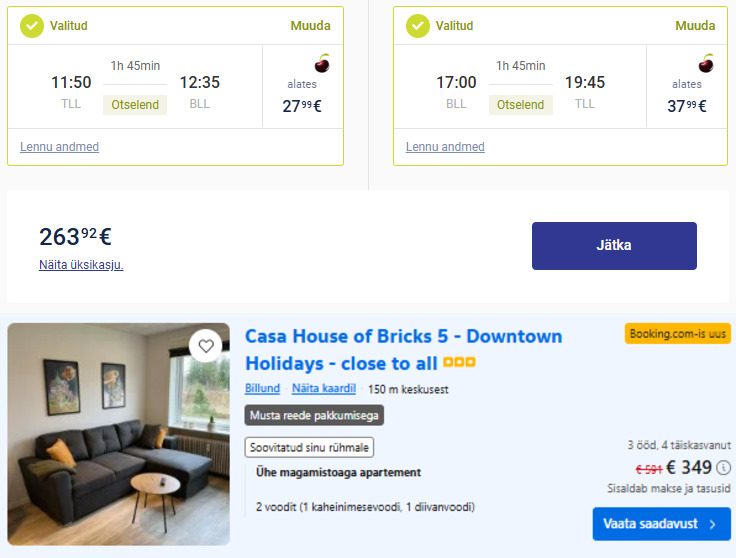The height and width of the screenshot is (558, 736).
Task: Show price breakdown via Näita üksikasju
Action: click(x=81, y=265)
